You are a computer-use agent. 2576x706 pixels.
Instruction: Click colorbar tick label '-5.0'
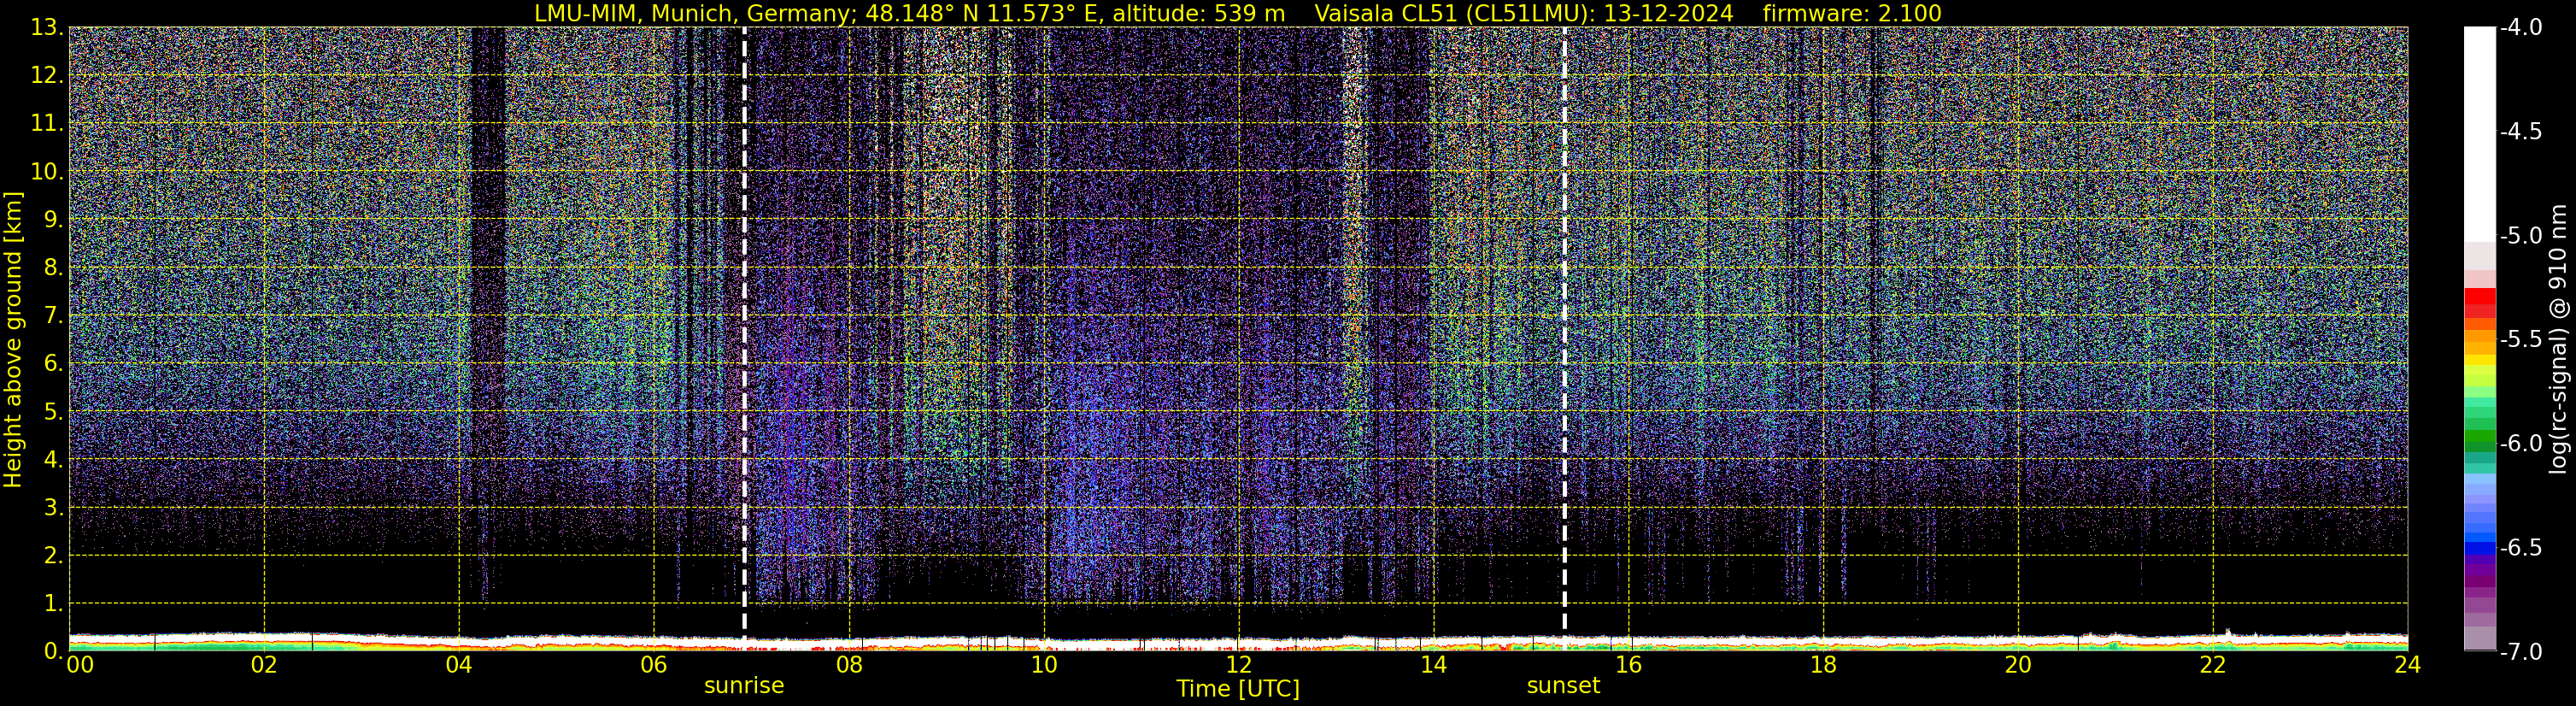(2521, 236)
